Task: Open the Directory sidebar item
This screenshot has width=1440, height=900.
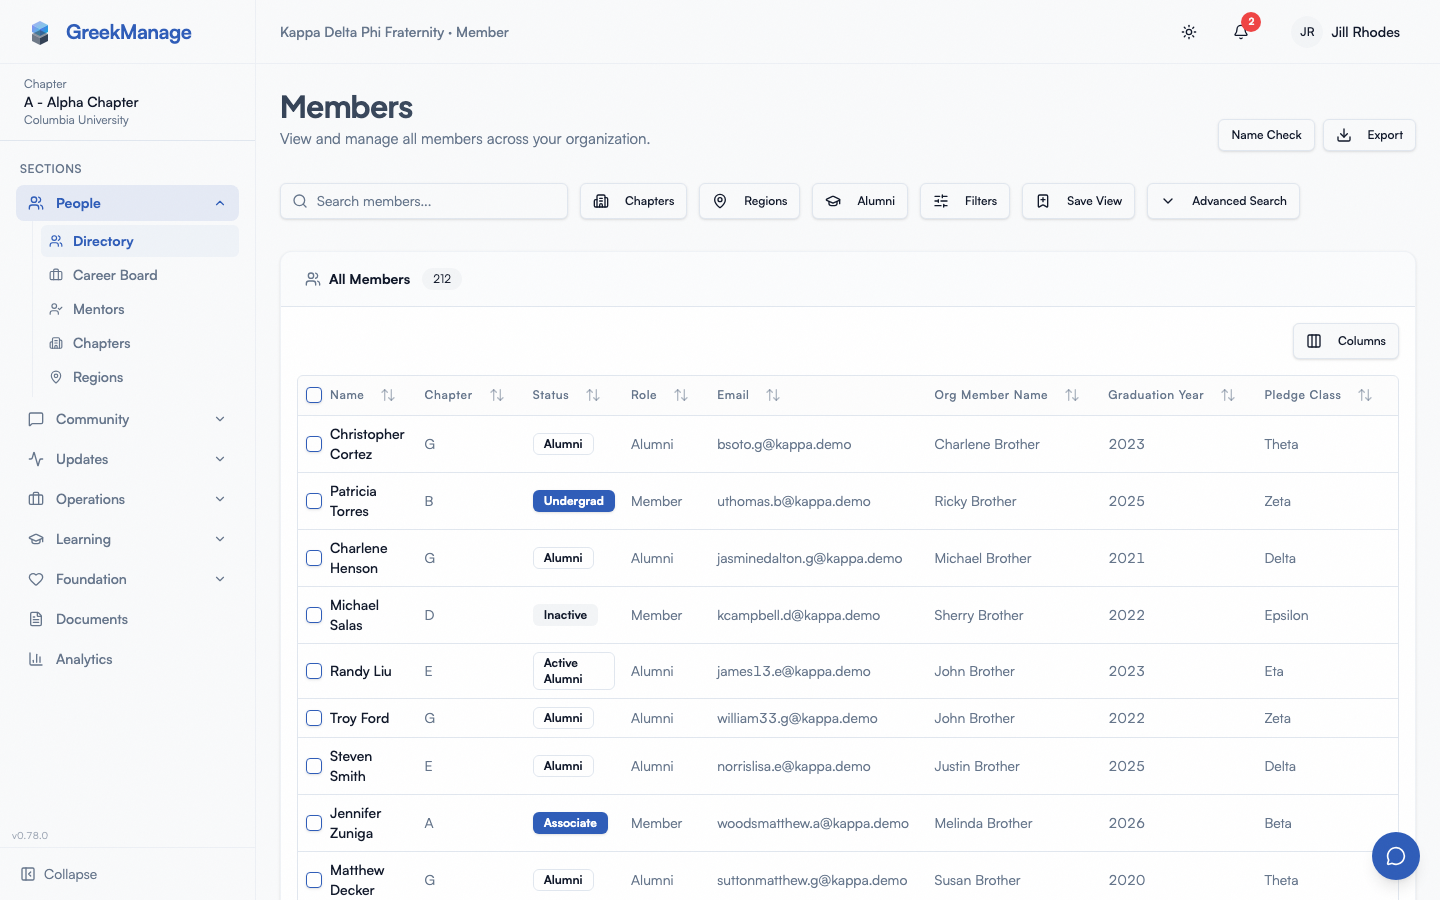Action: tap(140, 241)
